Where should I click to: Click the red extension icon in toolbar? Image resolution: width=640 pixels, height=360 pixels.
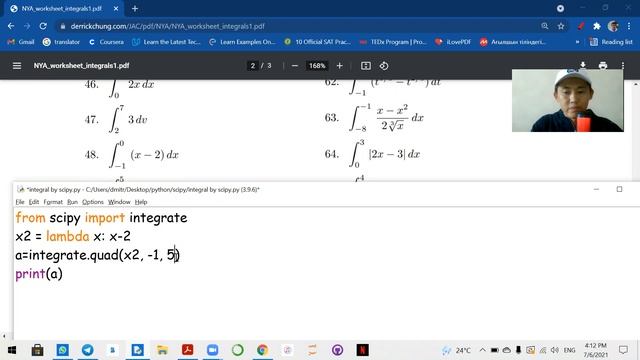click(580, 26)
